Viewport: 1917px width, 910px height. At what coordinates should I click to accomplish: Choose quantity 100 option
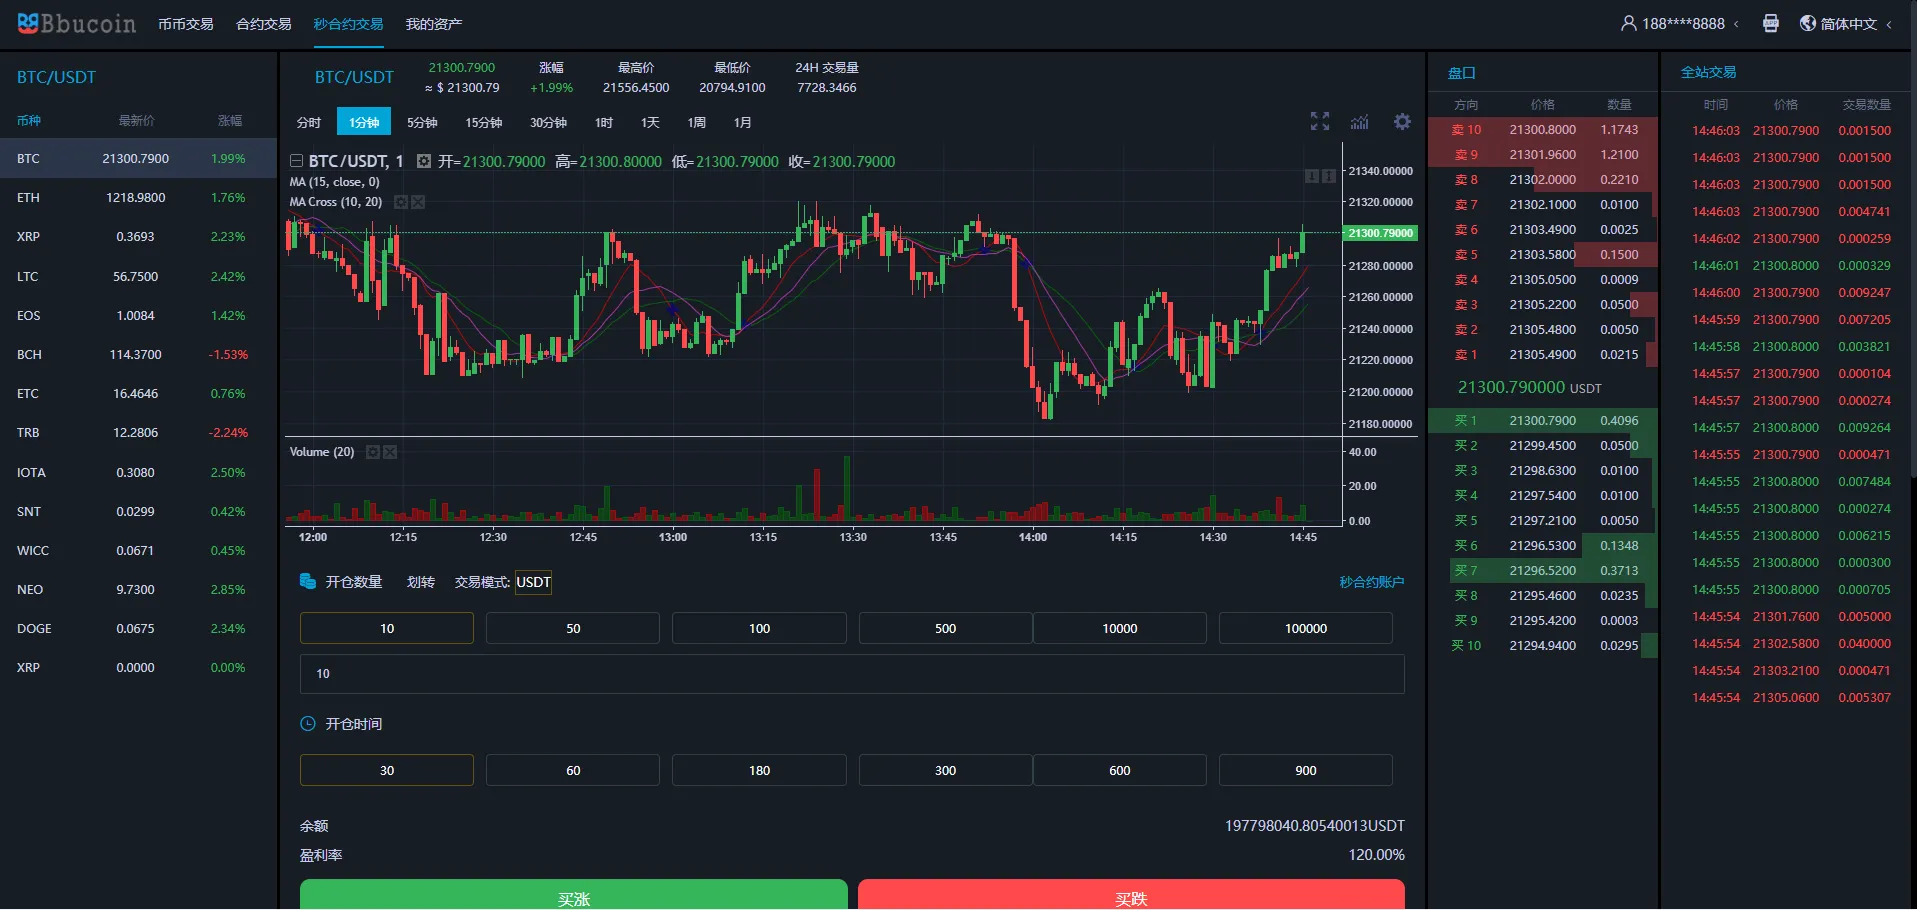pos(759,628)
